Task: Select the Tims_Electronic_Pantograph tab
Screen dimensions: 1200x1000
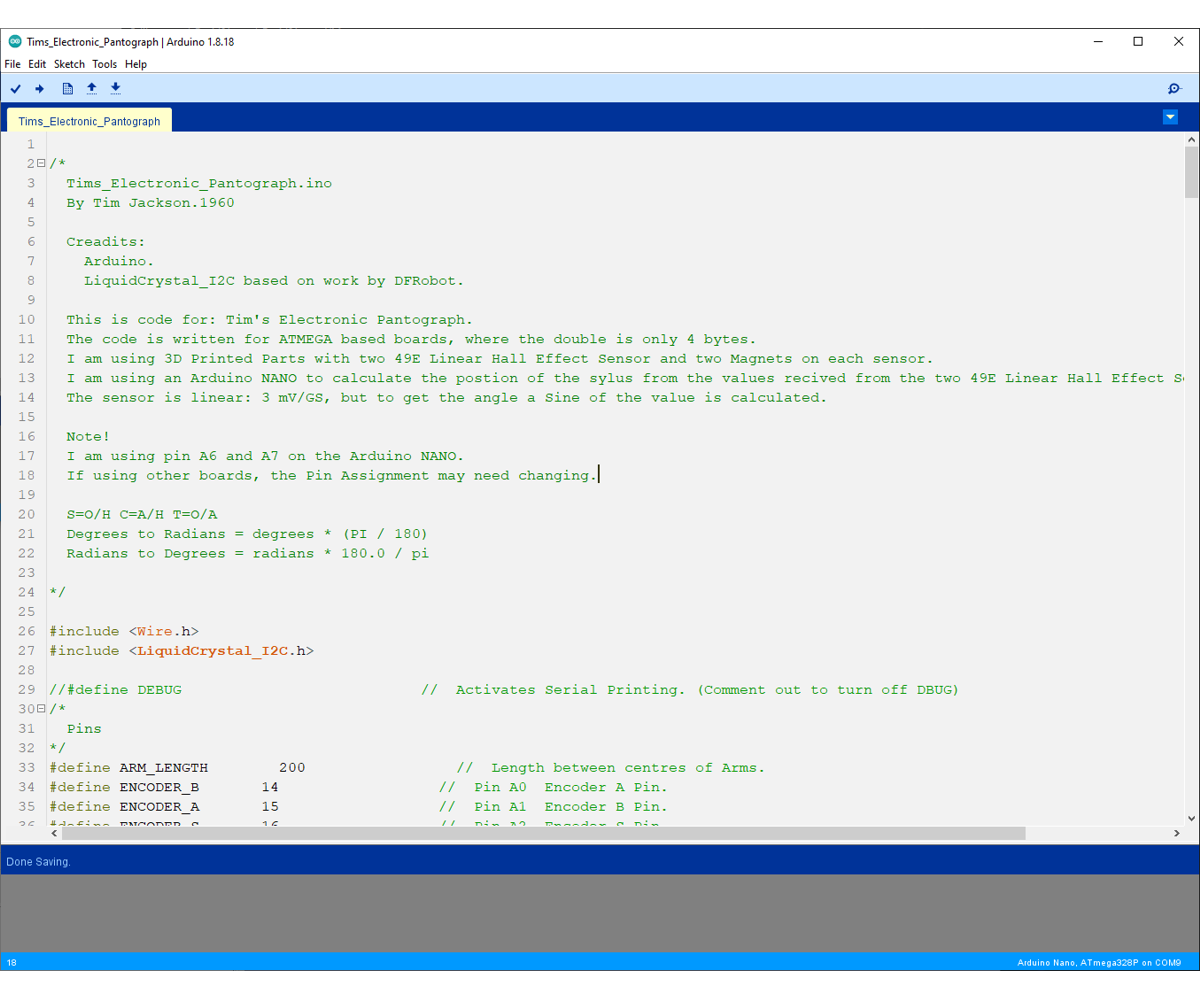Action: (89, 121)
